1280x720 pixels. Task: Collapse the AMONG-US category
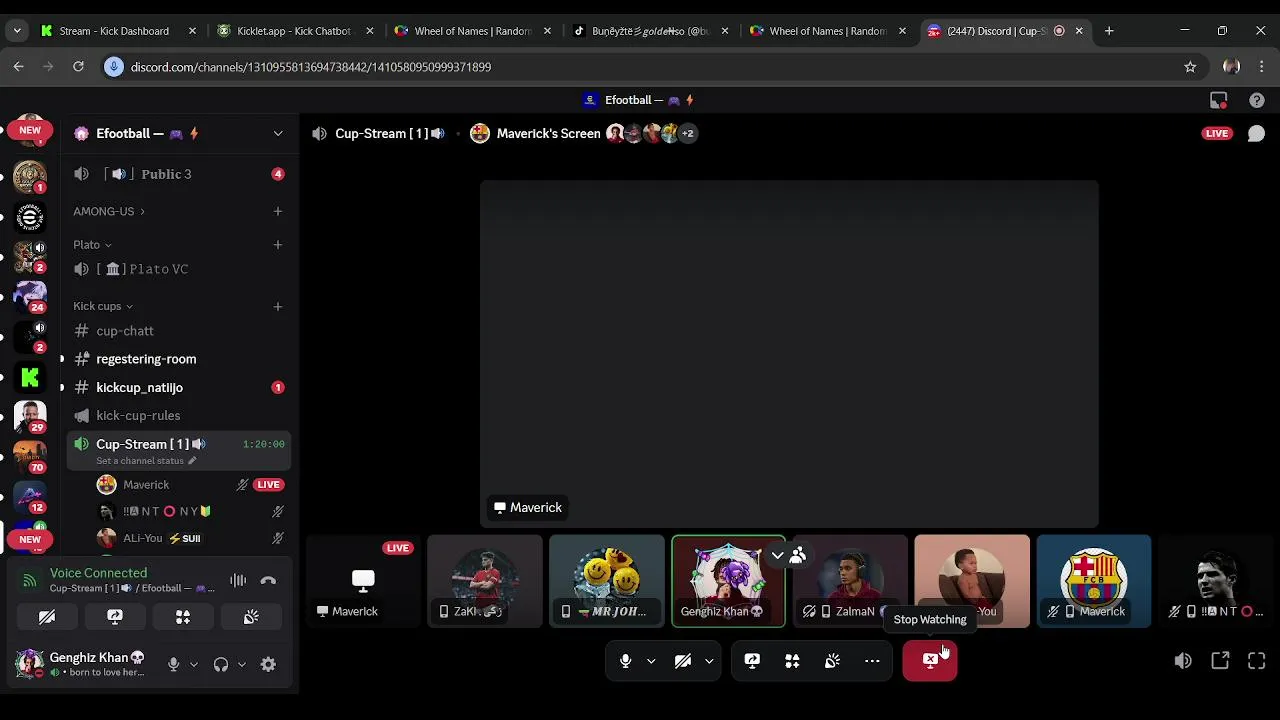(109, 211)
